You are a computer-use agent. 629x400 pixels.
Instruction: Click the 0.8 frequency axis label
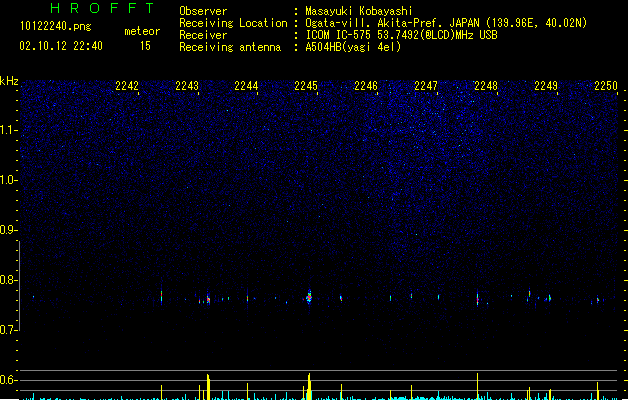click(8, 280)
